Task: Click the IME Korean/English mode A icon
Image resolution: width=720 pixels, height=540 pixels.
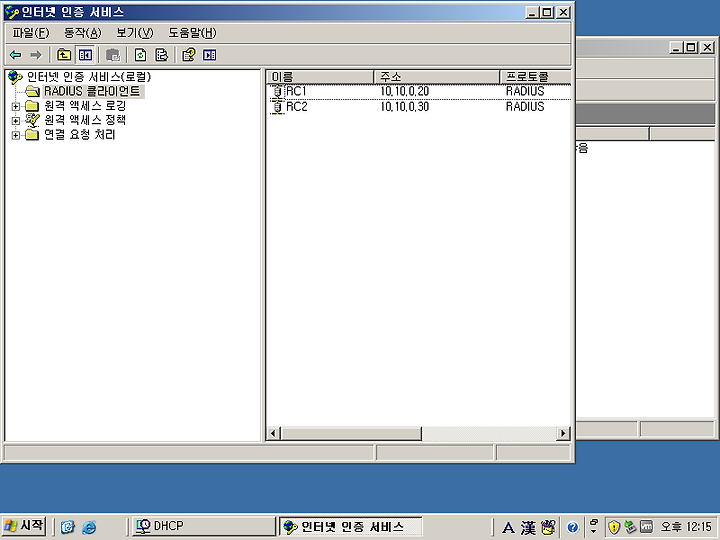Action: pos(508,528)
